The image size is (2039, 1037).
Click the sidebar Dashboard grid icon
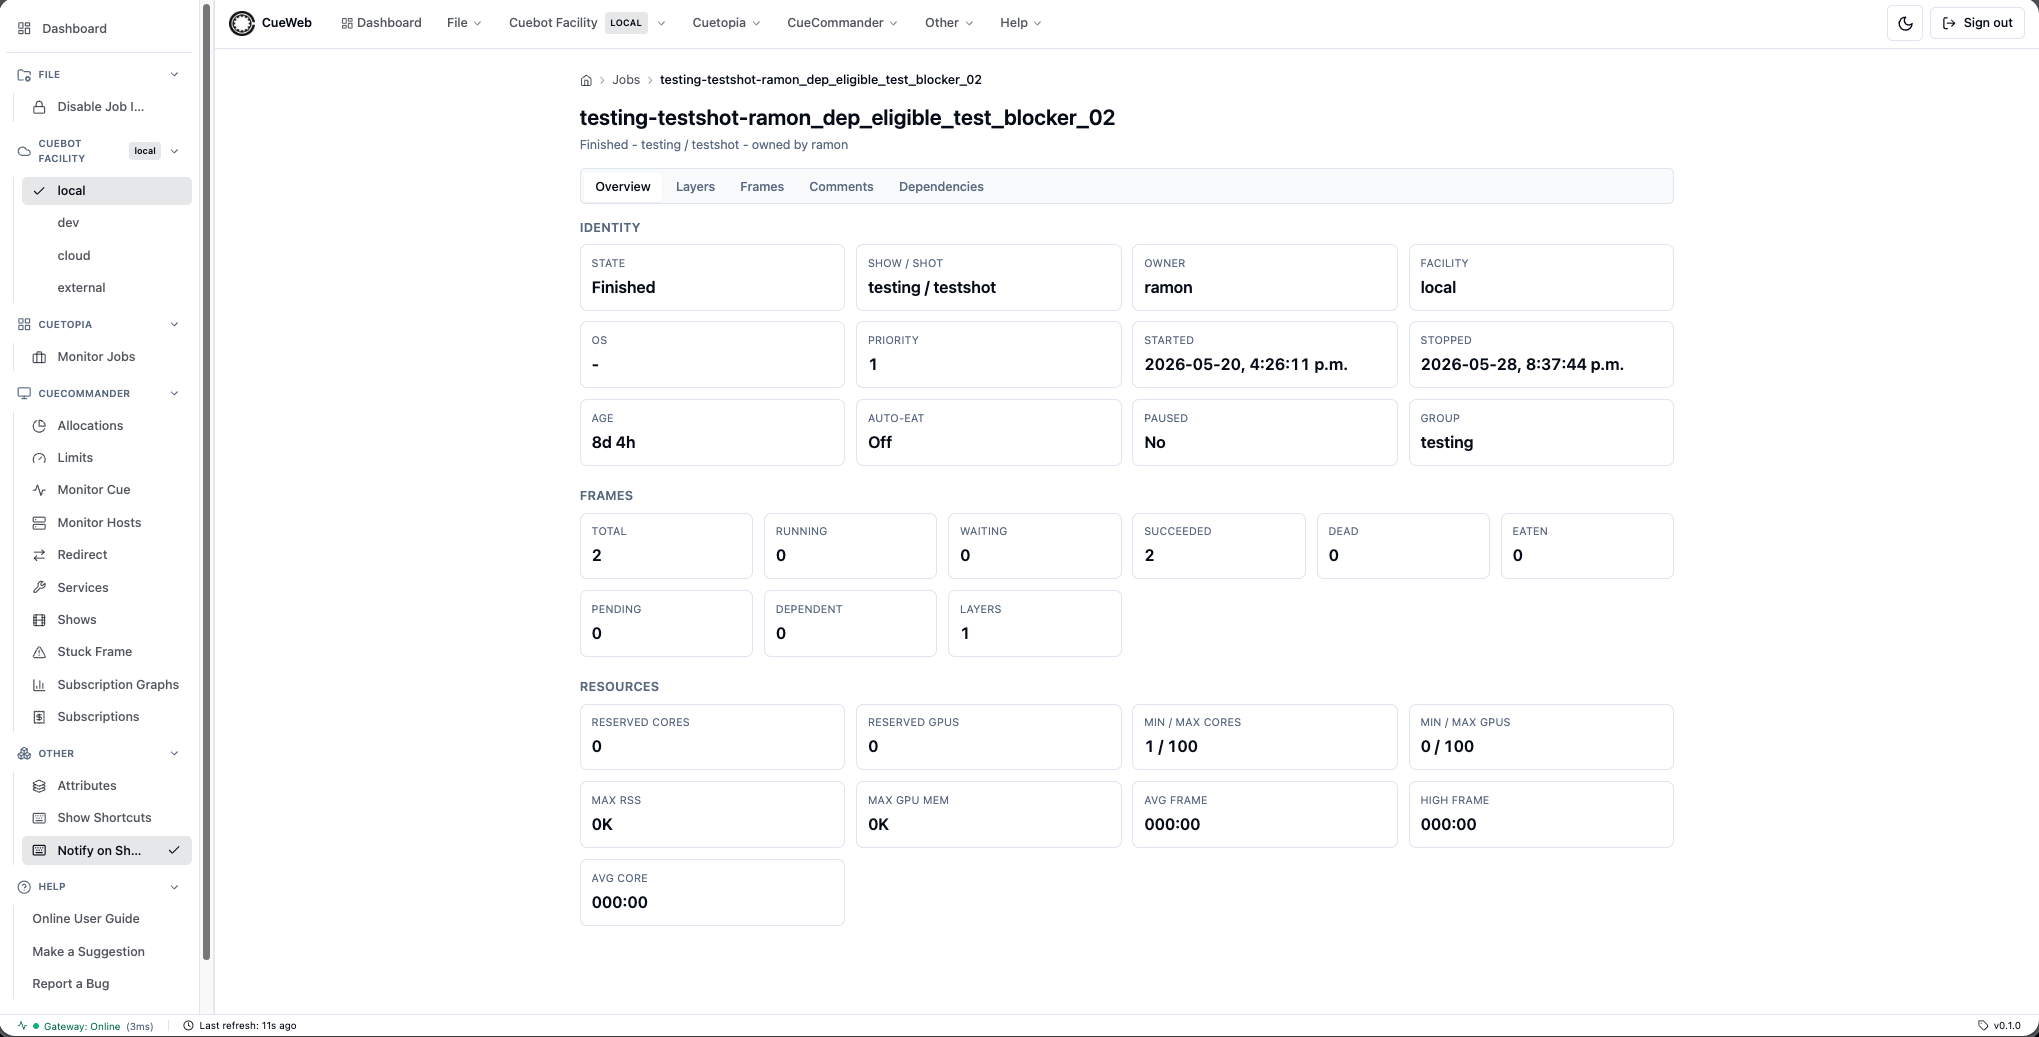pos(24,28)
